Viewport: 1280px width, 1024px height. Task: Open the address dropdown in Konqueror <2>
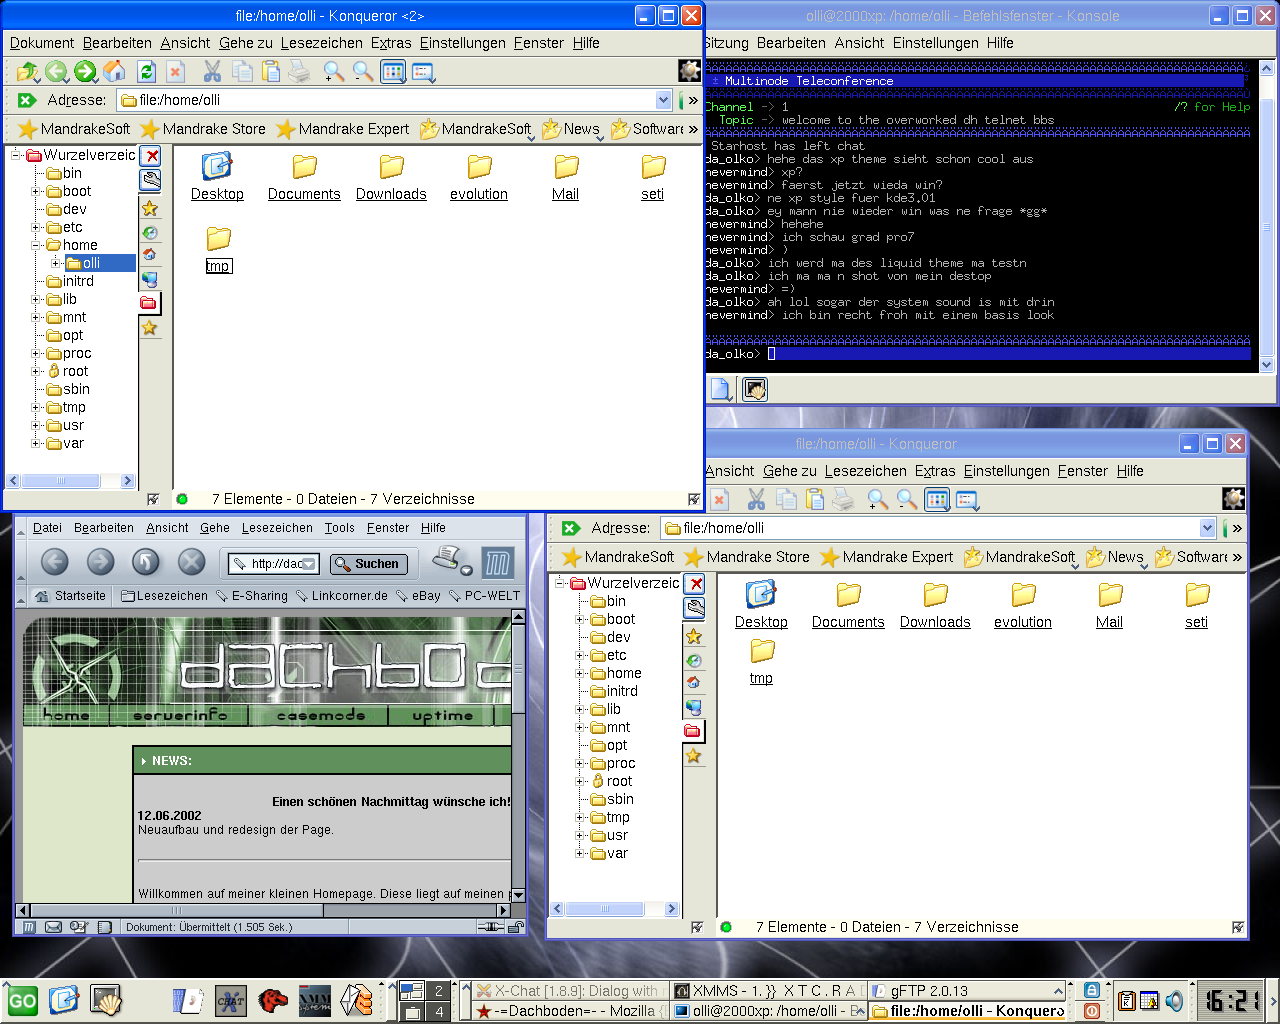point(663,100)
